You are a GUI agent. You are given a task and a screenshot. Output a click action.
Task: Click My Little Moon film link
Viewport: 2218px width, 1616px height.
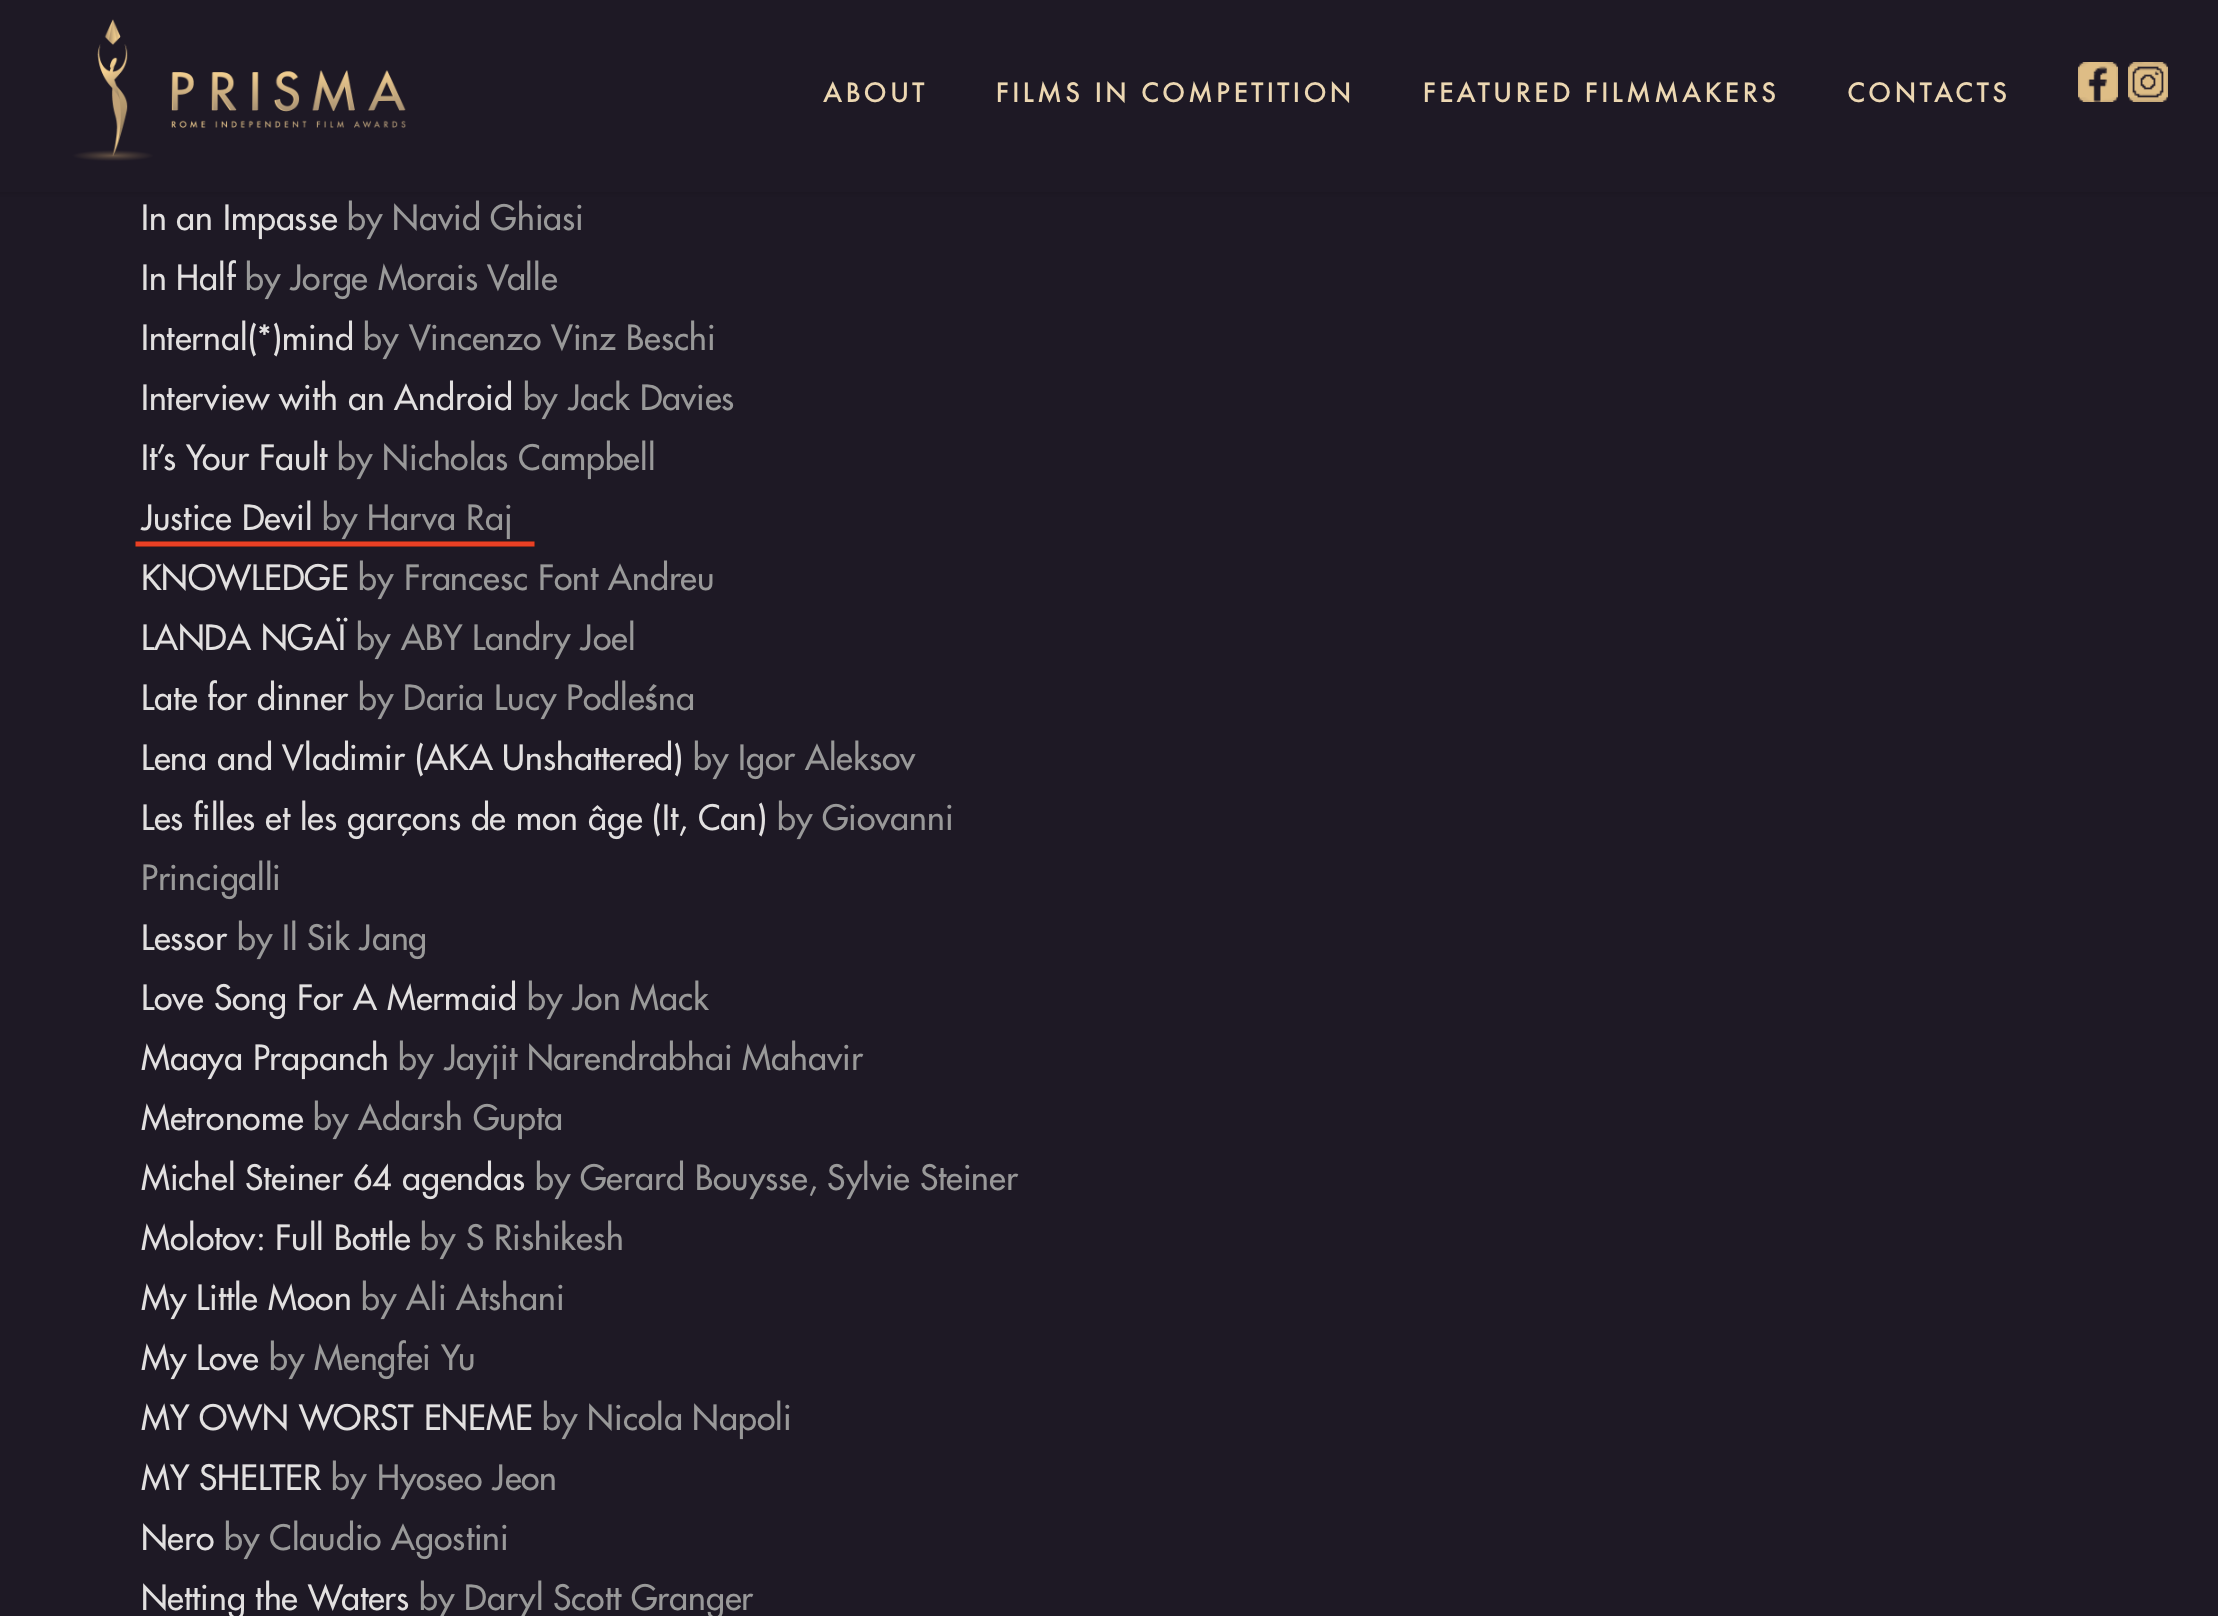click(x=352, y=1298)
